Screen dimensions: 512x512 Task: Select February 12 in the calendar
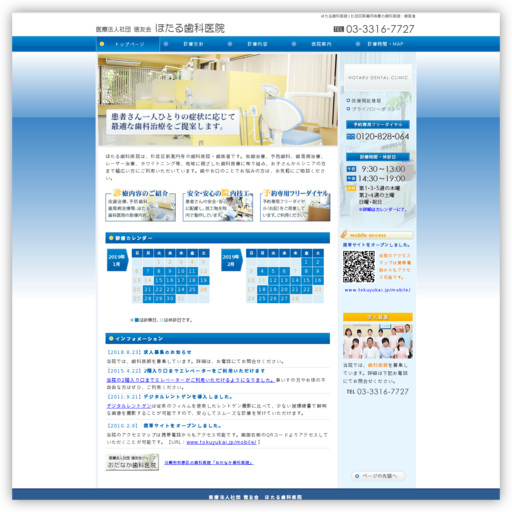click(273, 280)
